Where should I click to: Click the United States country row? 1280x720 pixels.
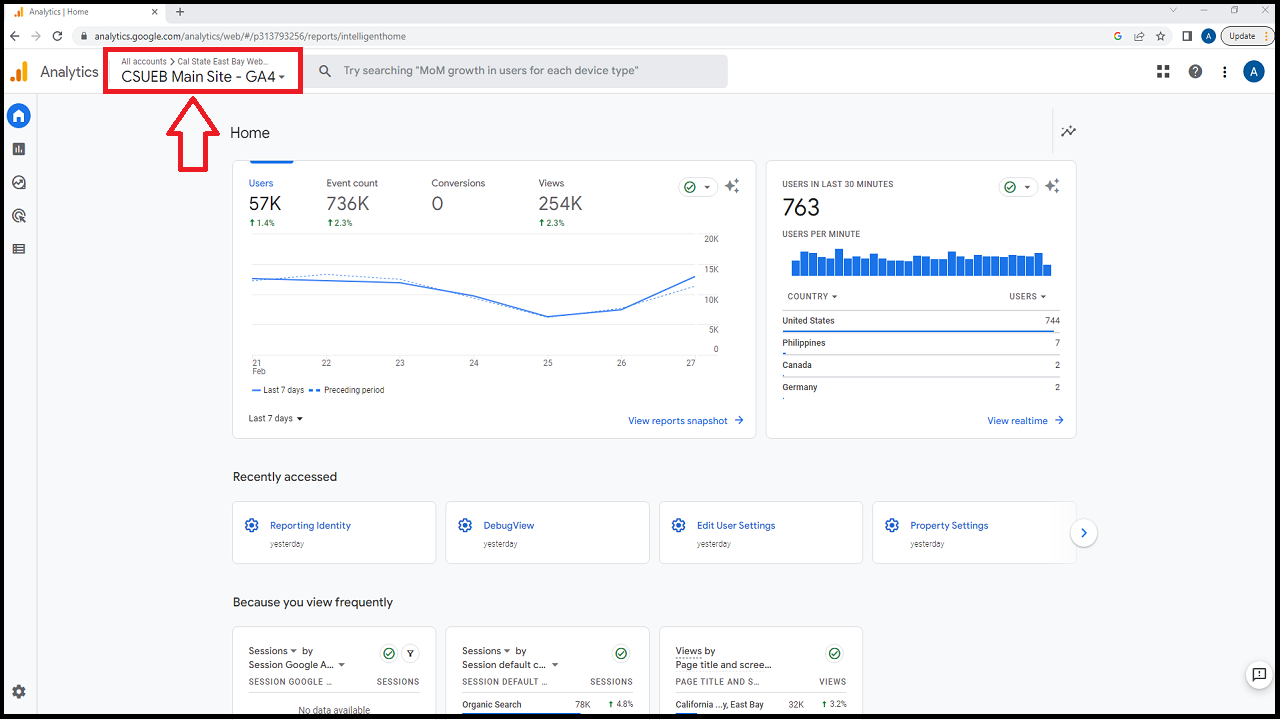(921, 321)
